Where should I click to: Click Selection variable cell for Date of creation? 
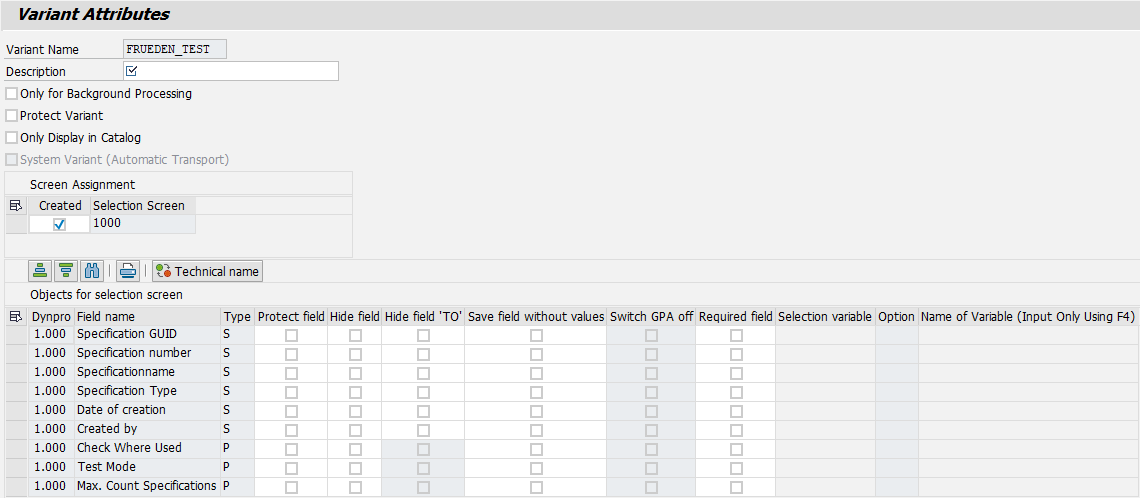point(825,410)
